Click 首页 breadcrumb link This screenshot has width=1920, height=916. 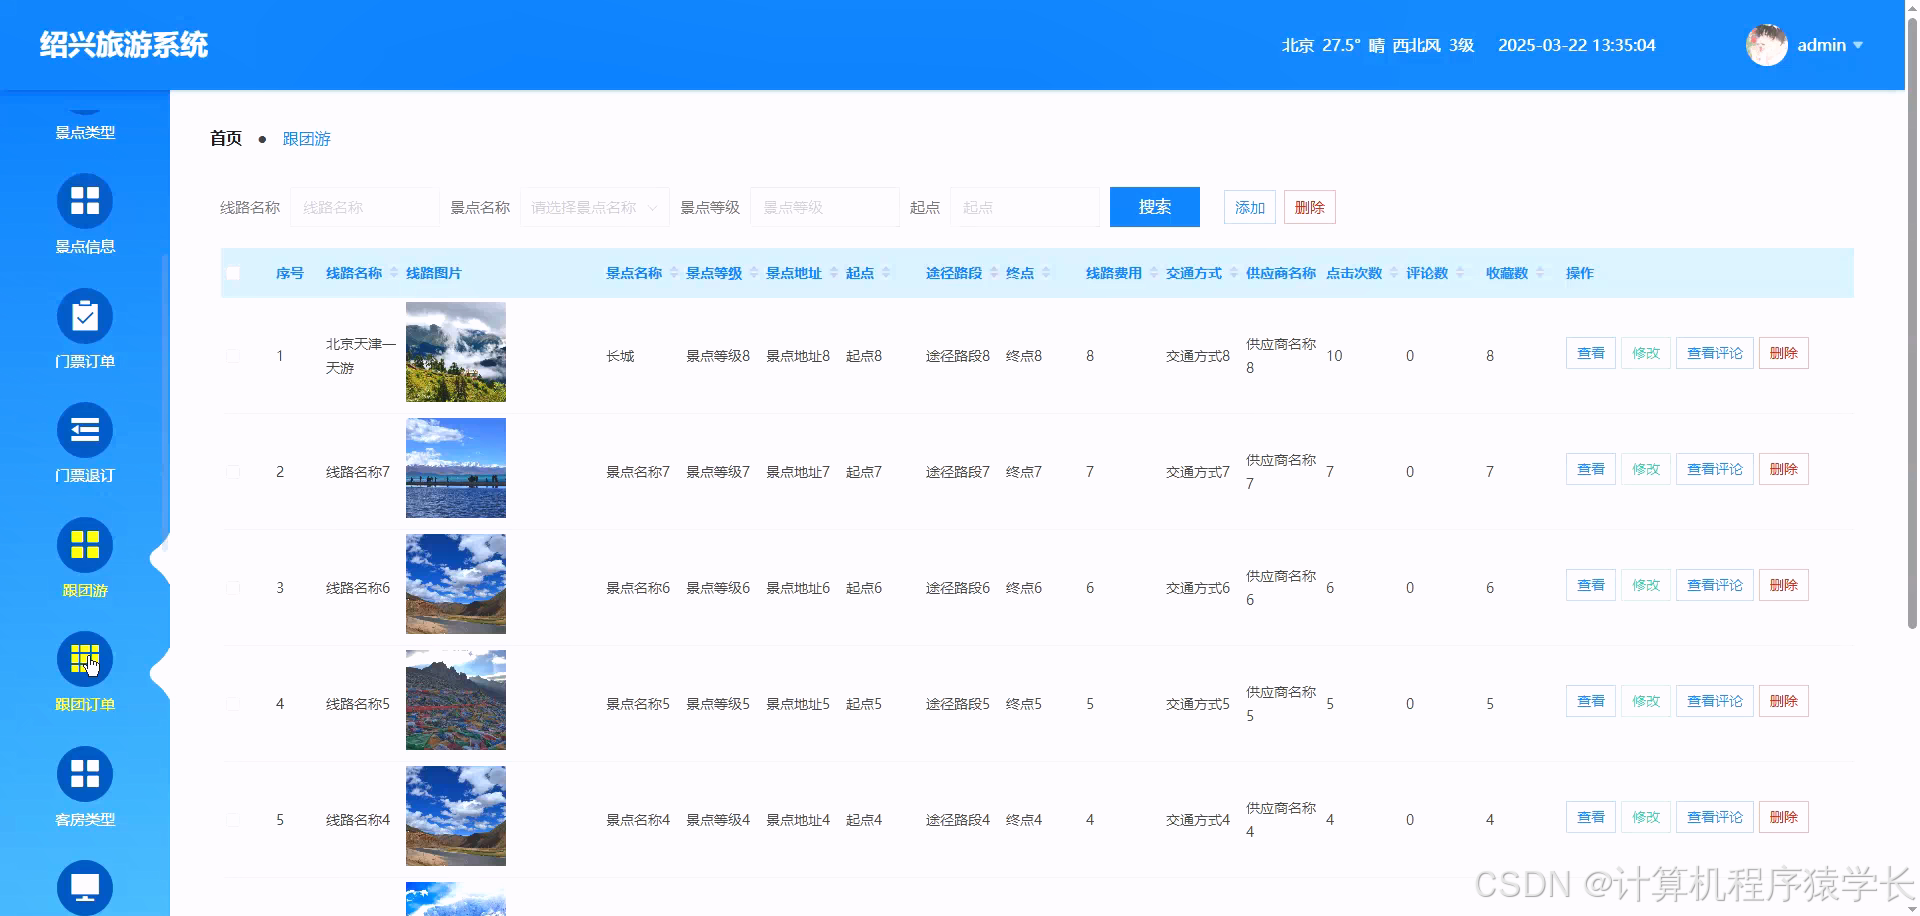point(226,139)
